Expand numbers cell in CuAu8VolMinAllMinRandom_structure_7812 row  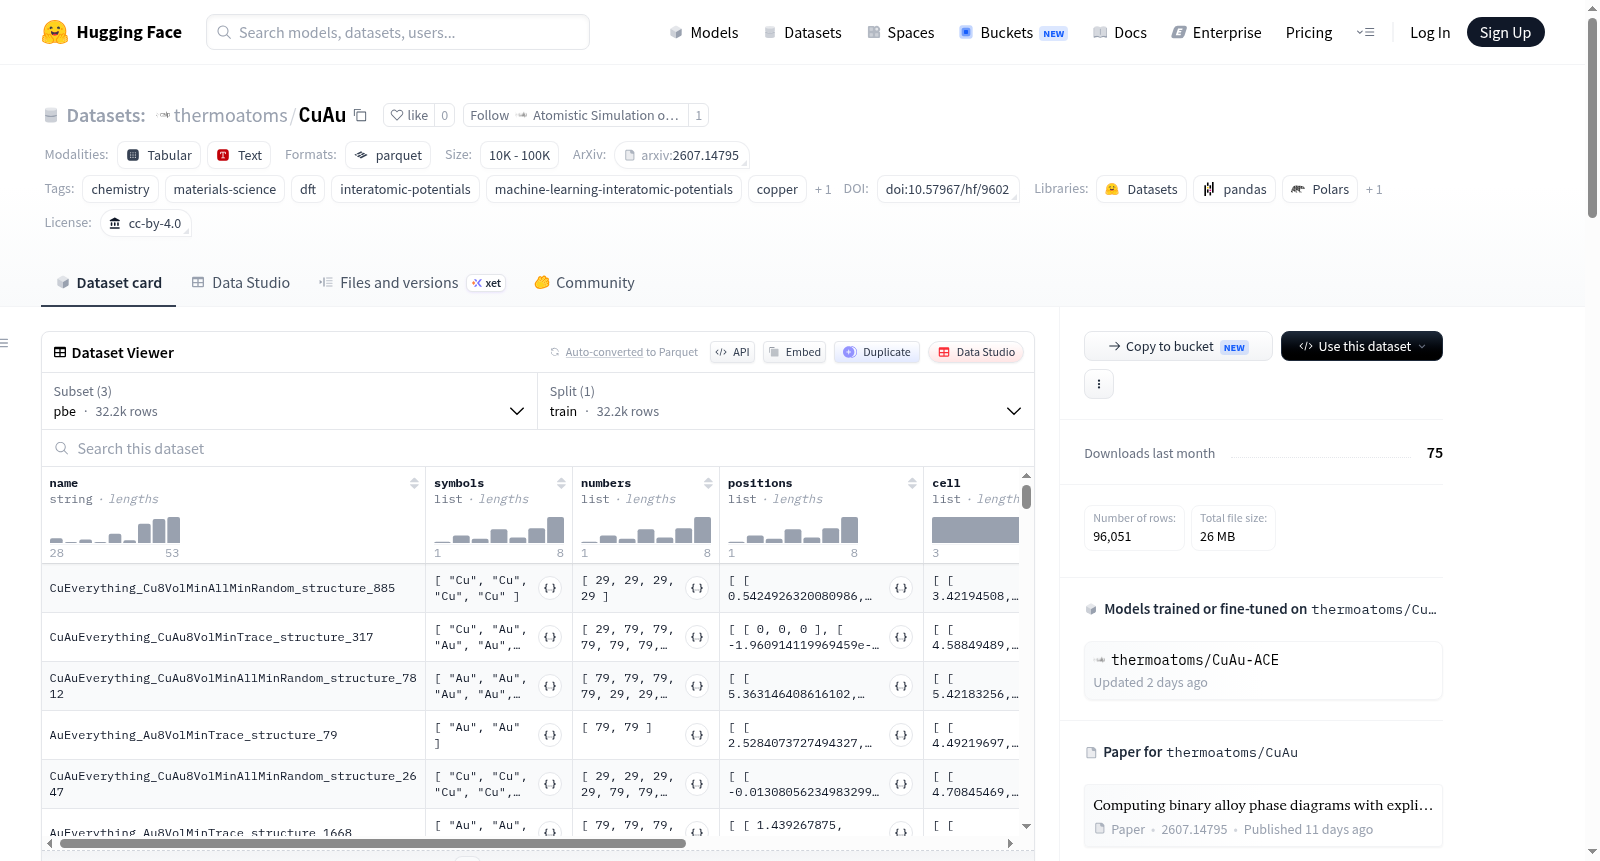click(697, 686)
